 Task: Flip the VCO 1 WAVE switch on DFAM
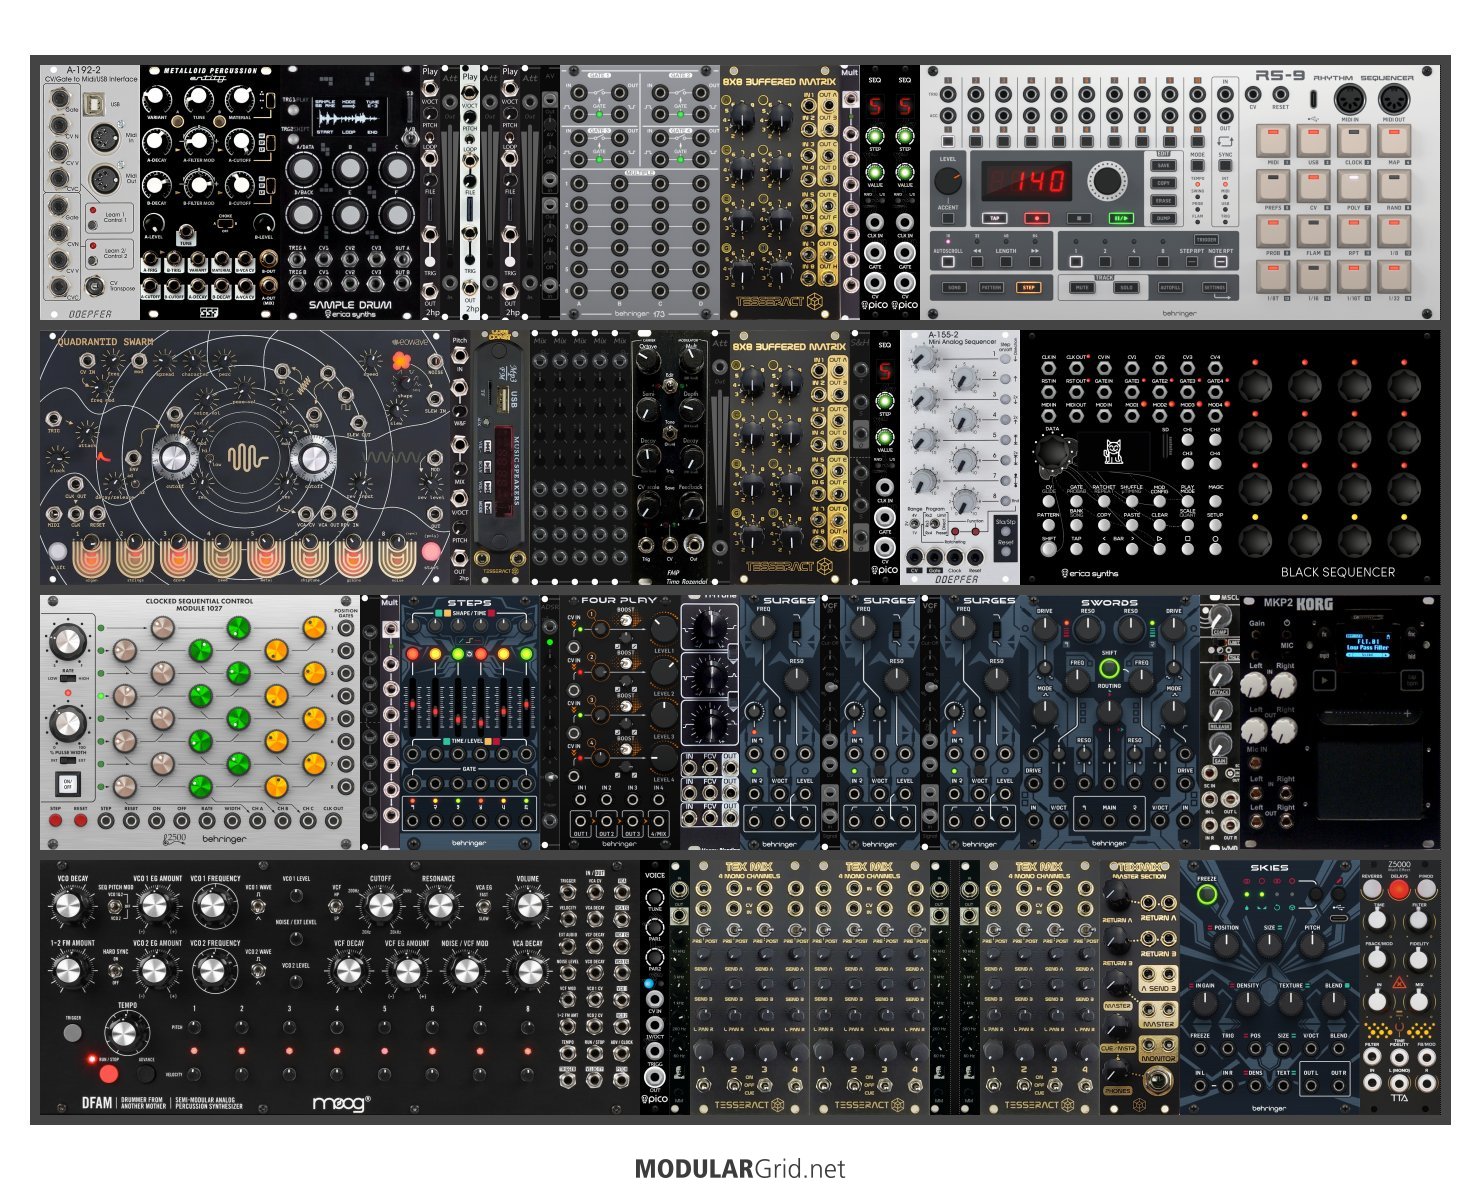click(258, 904)
